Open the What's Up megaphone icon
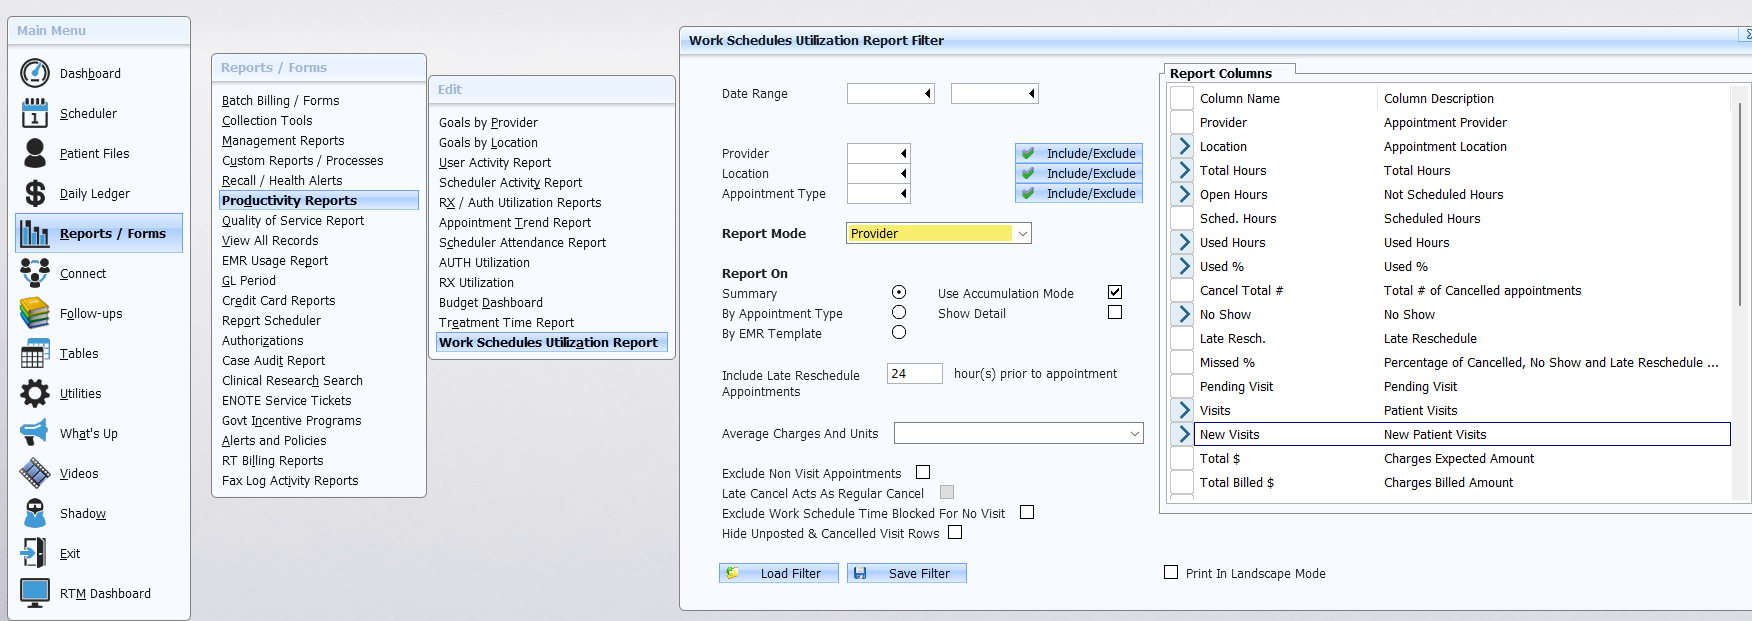The width and height of the screenshot is (1752, 621). [x=35, y=433]
